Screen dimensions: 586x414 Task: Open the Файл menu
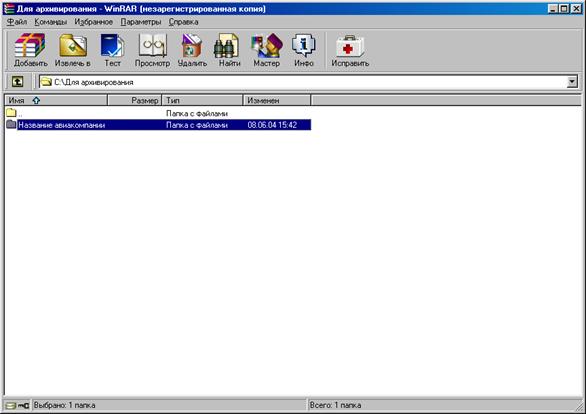point(17,22)
